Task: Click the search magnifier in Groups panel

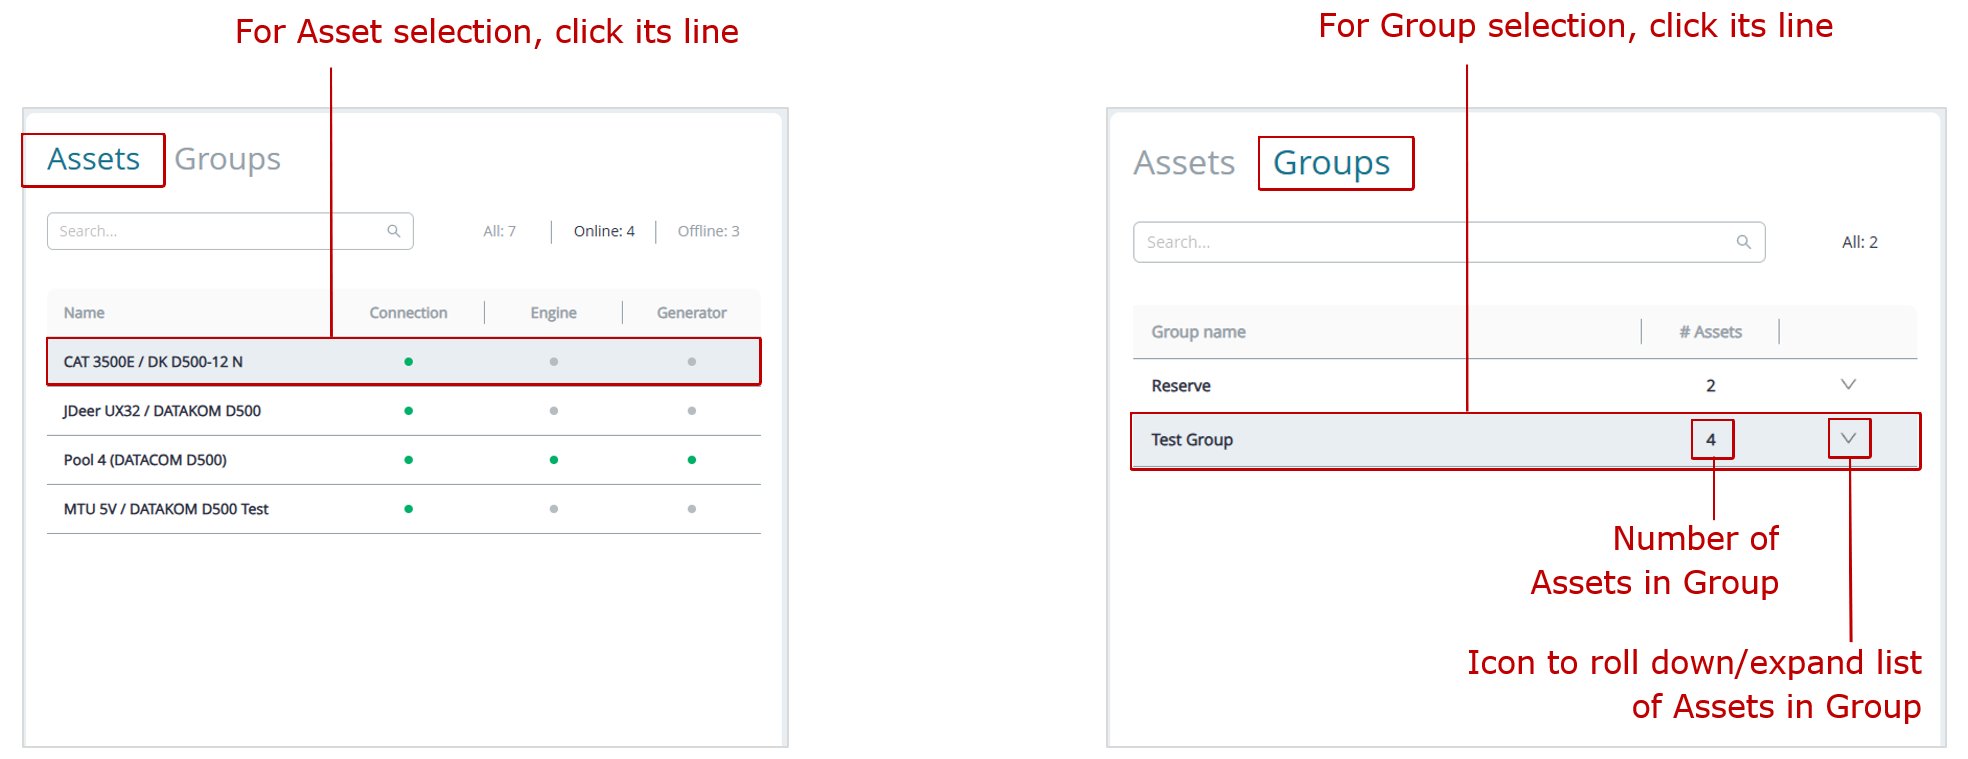Action: [1743, 242]
